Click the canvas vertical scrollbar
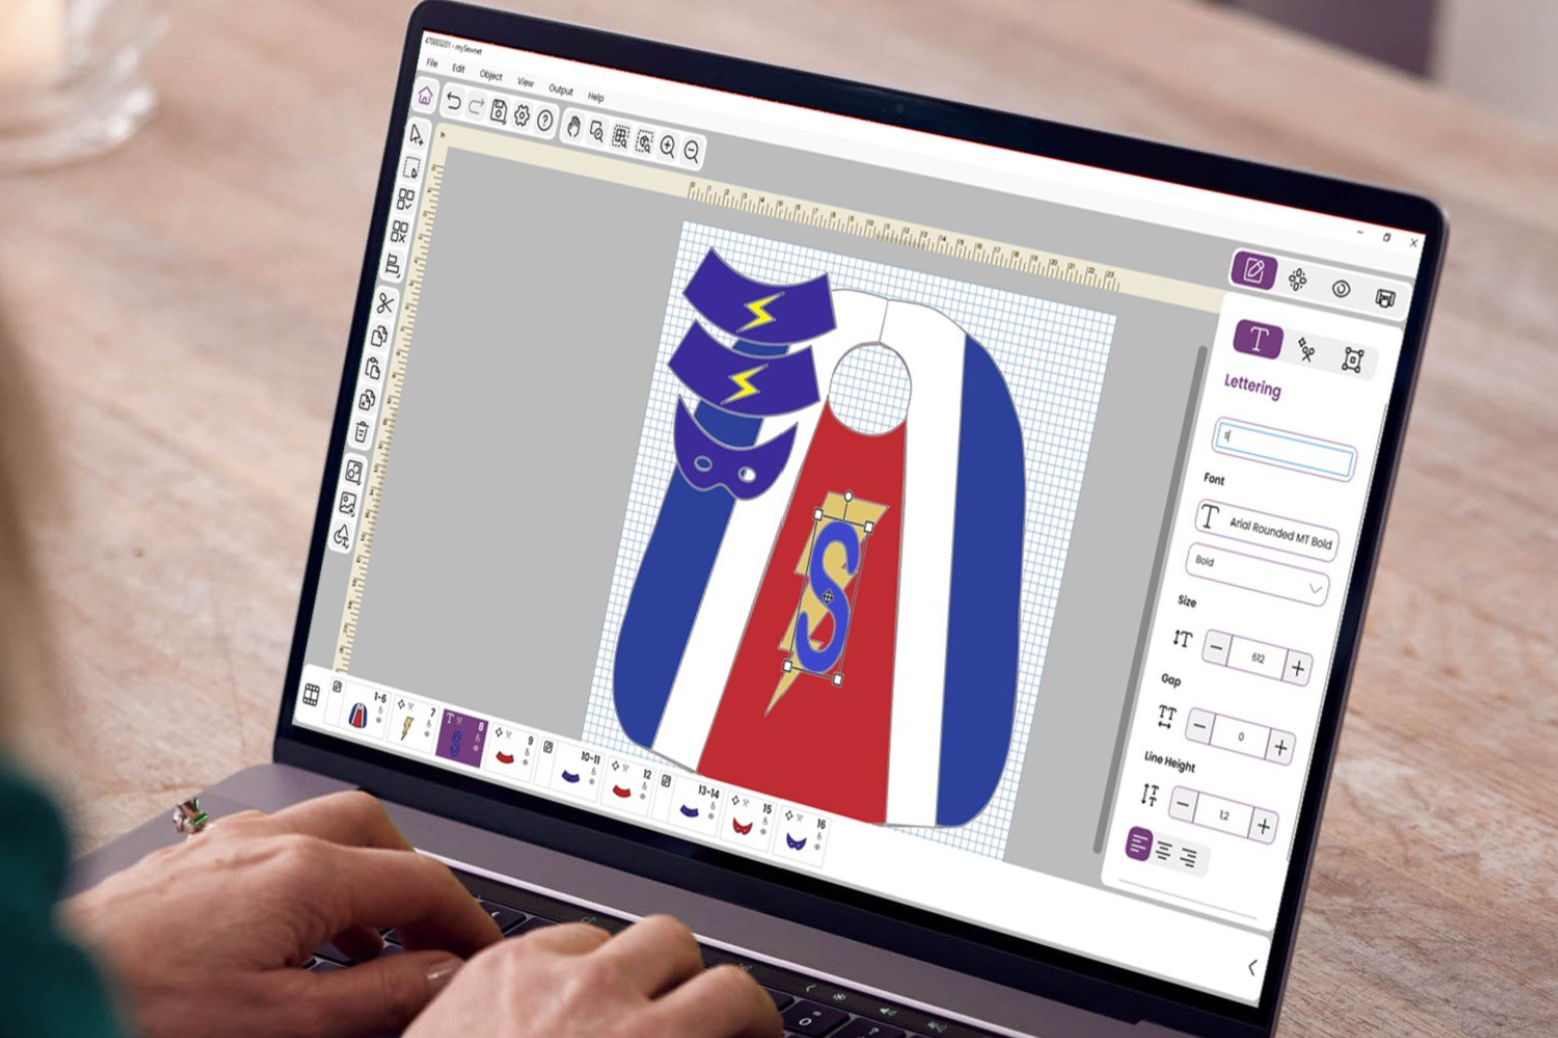Screen dimensions: 1558x1038 1149,600
